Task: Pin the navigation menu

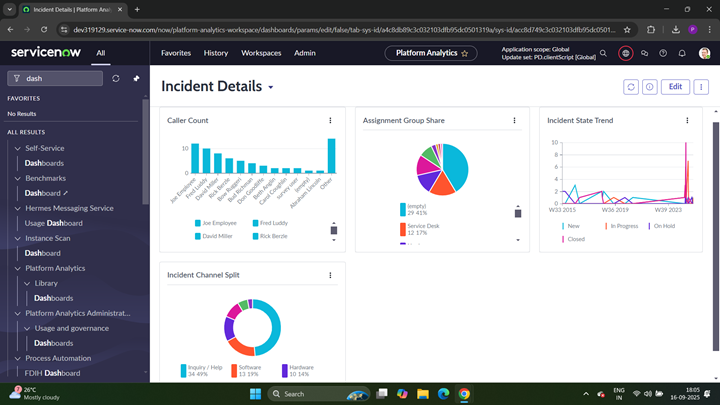Action: [x=136, y=79]
